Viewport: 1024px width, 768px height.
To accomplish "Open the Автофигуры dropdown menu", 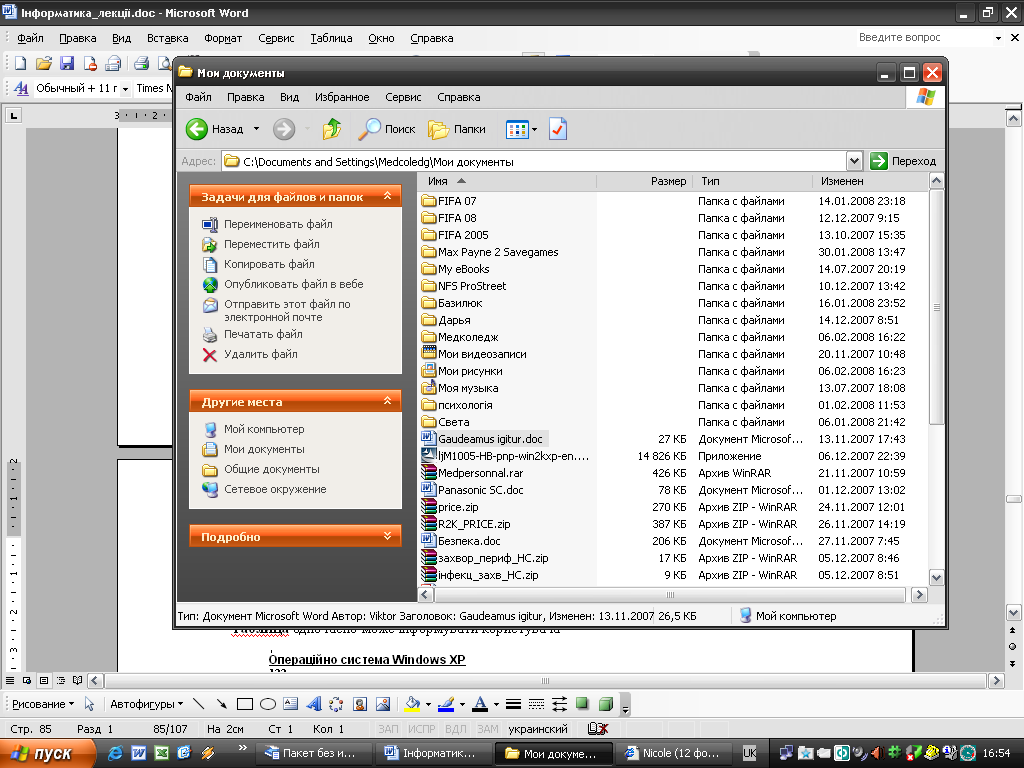I will [146, 704].
